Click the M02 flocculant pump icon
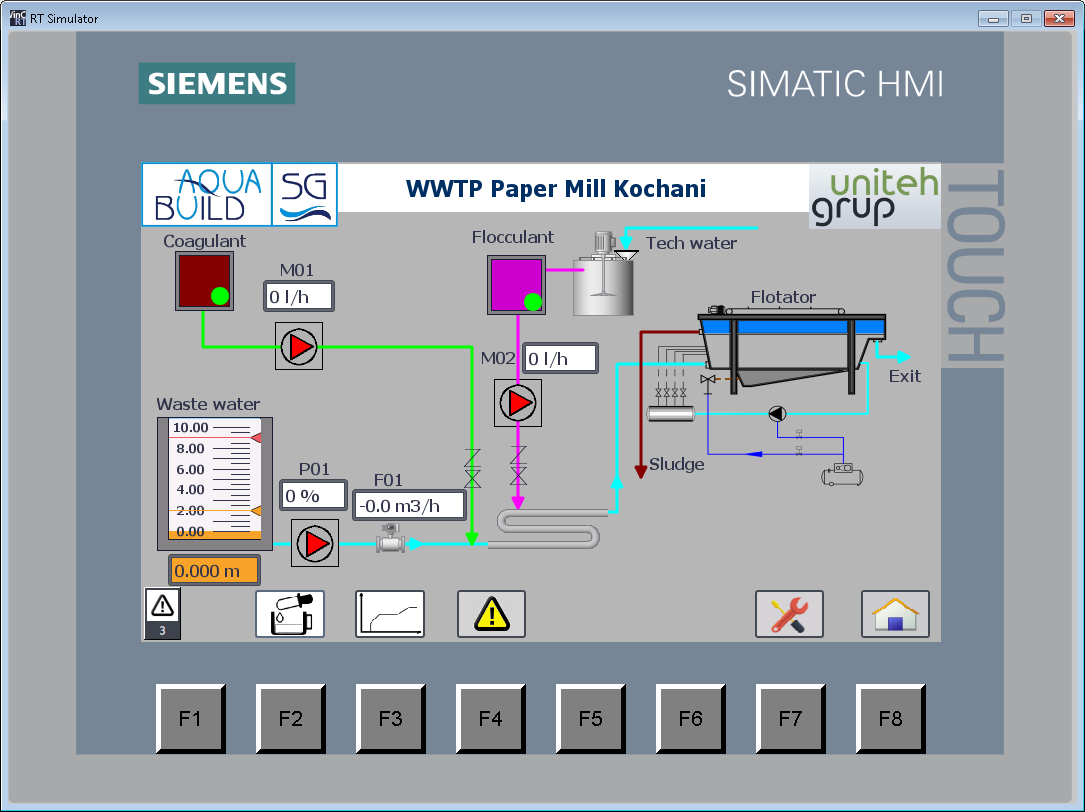Viewport: 1085px width, 812px height. (518, 403)
